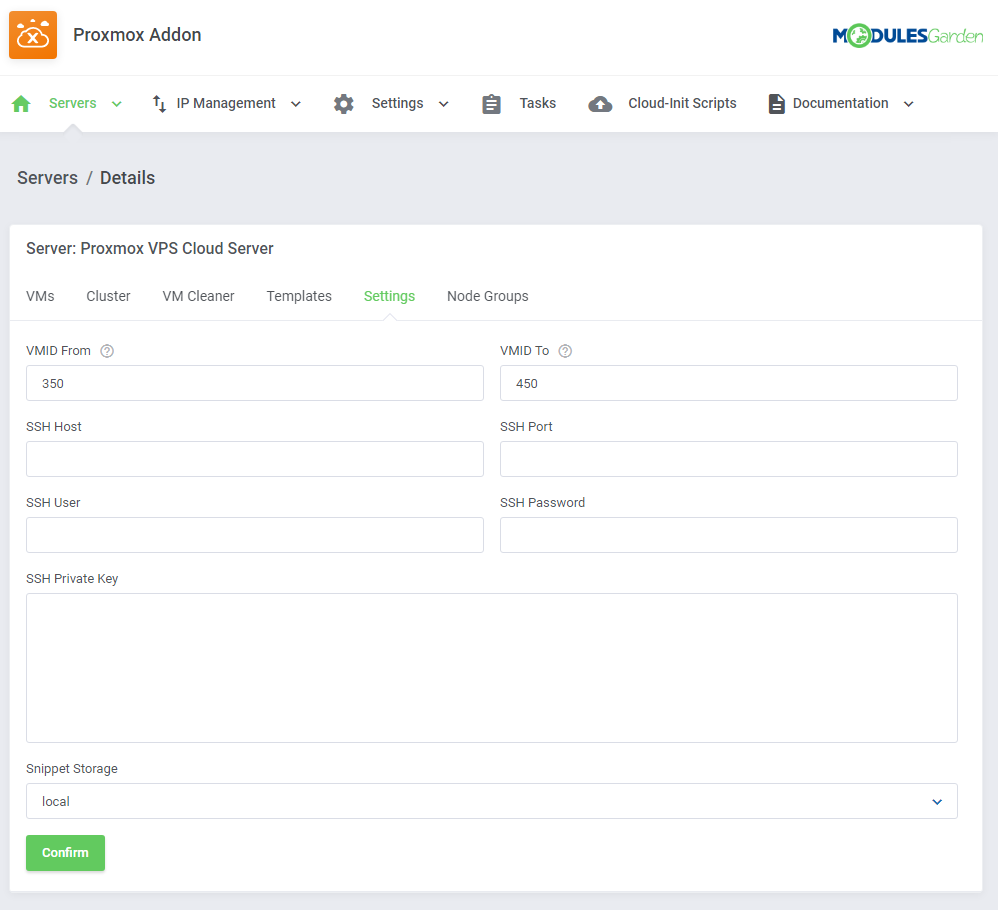Open the Servers menu
This screenshot has width=998, height=910.
click(x=73, y=103)
